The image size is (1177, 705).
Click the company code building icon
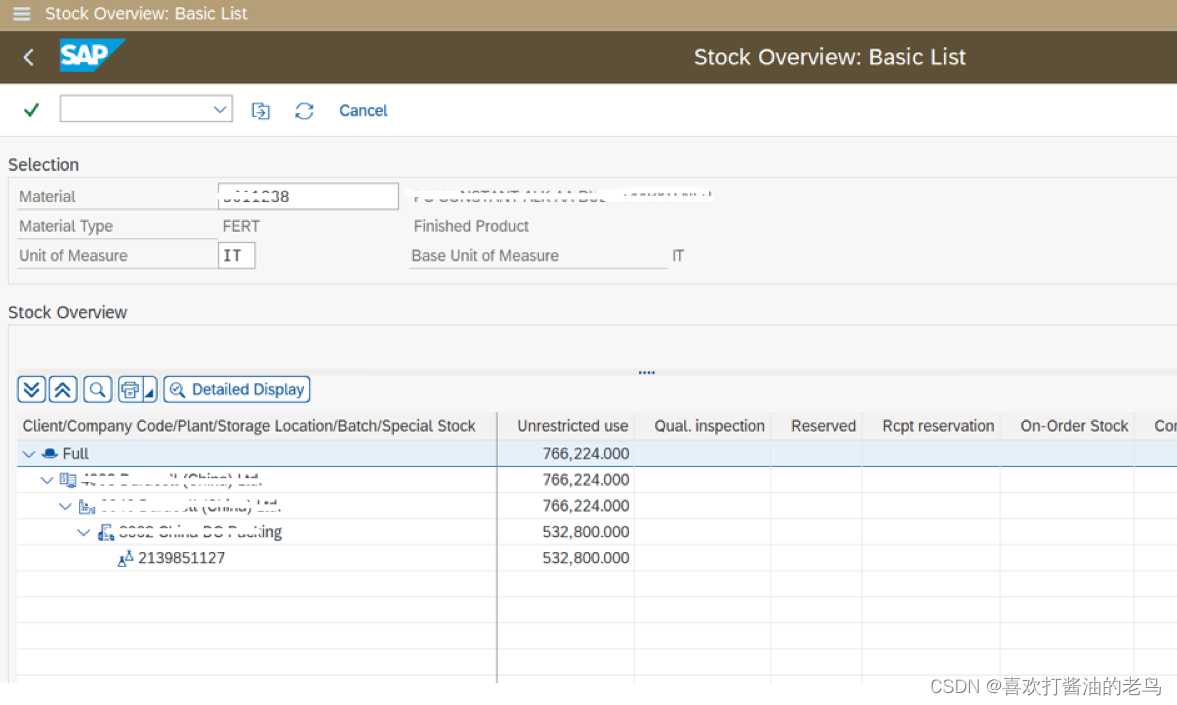68,480
